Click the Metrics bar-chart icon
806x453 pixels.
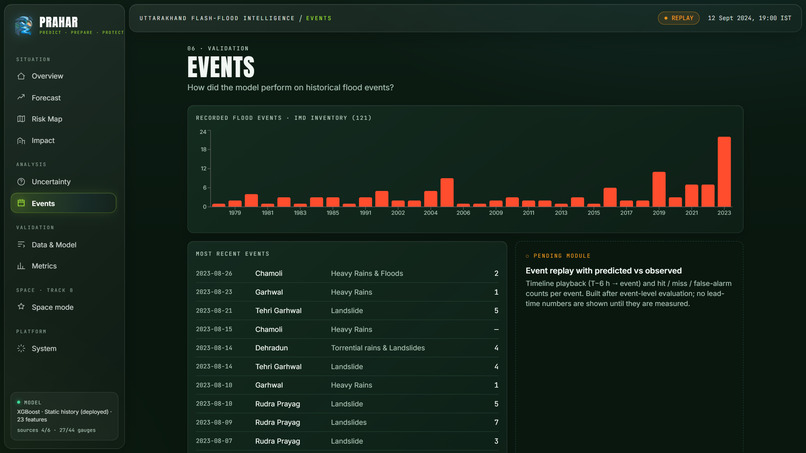(21, 266)
